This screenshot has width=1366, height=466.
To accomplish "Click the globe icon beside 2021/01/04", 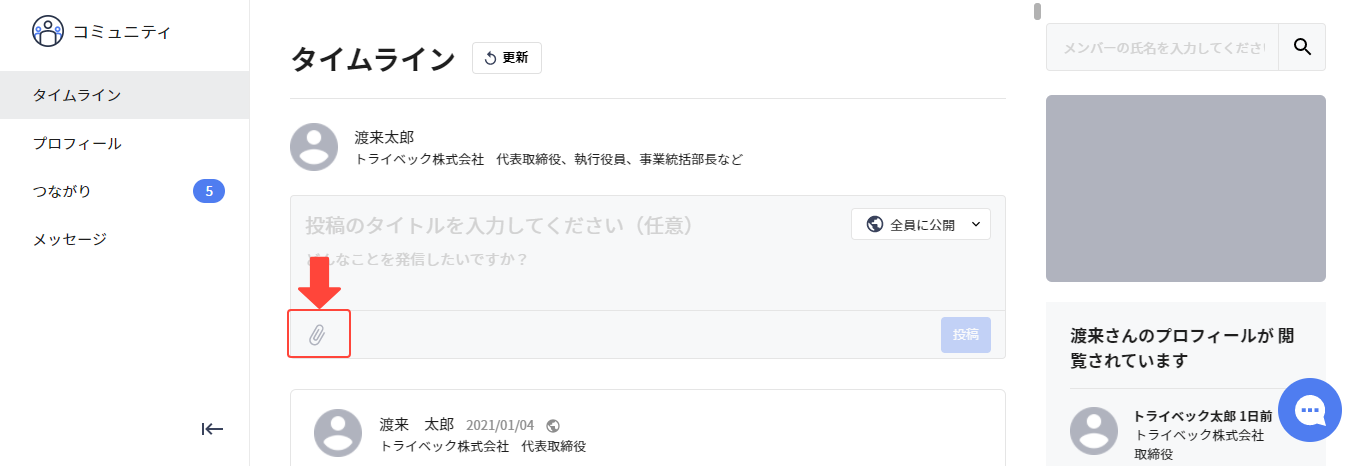I will [554, 425].
